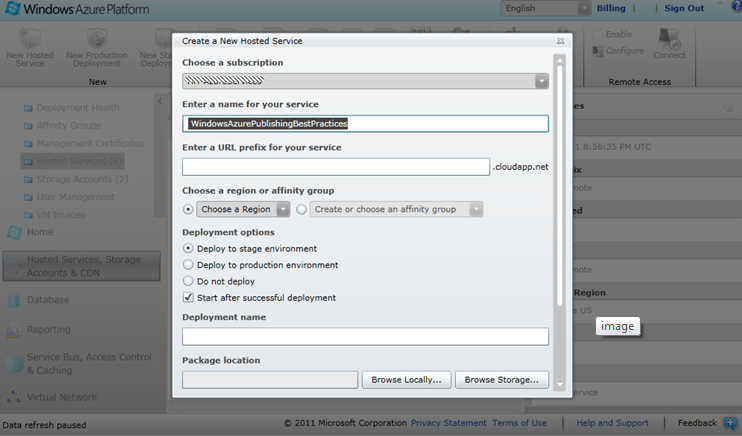Select the Do not deploy option
The width and height of the screenshot is (742, 436).
coord(188,281)
